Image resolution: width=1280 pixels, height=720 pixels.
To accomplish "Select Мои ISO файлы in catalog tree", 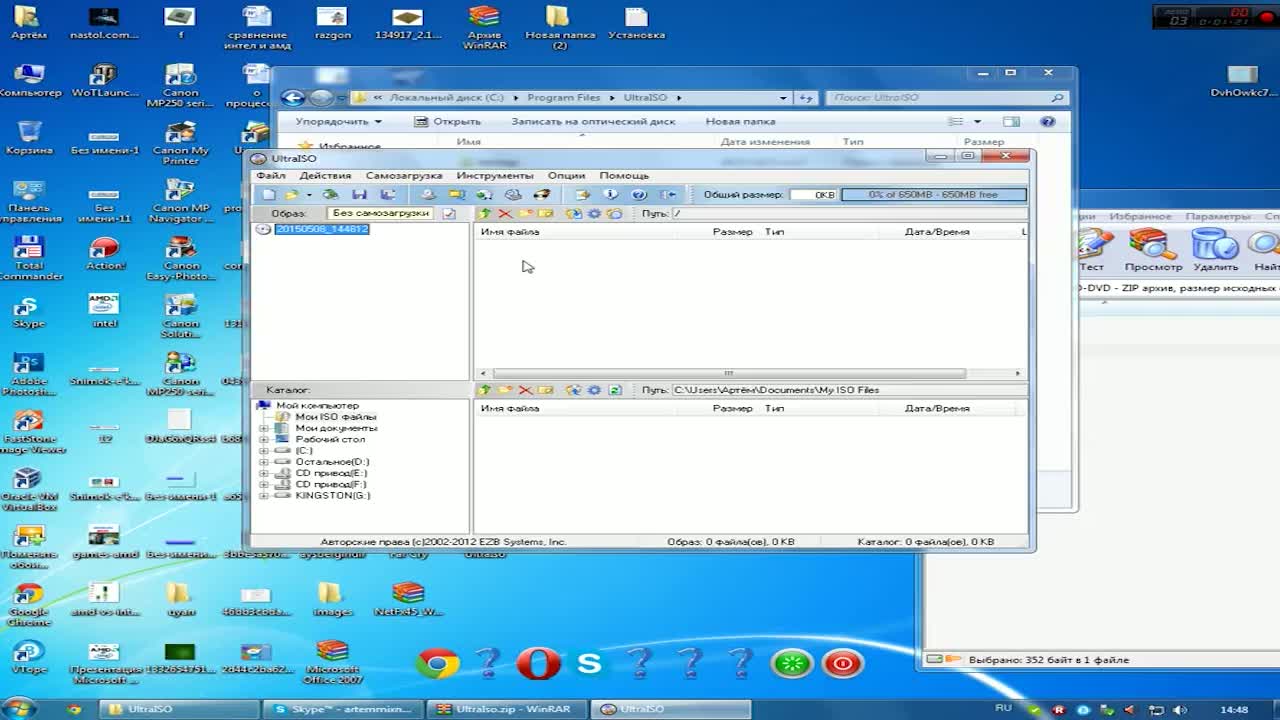I will pos(336,417).
